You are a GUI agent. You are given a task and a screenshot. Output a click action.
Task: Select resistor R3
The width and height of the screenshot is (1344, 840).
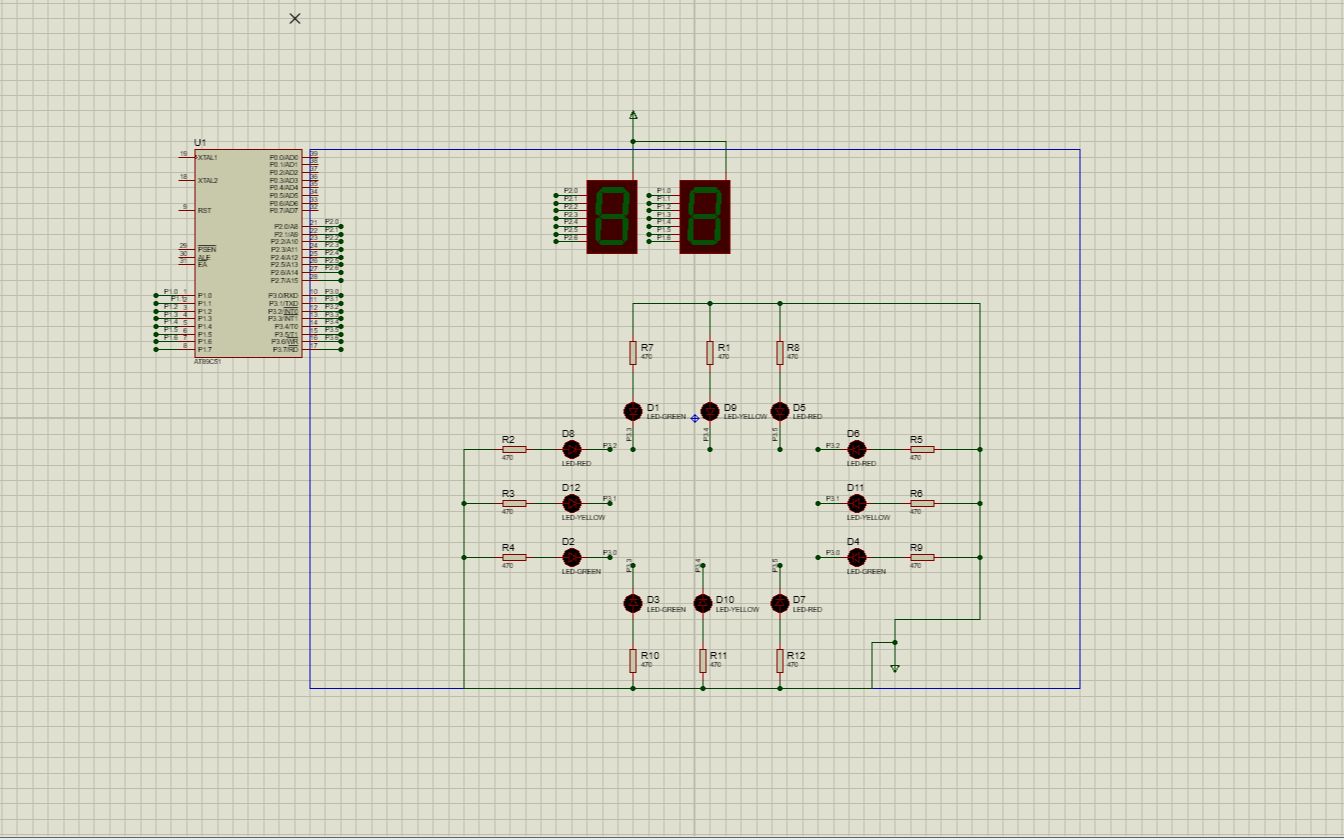tap(514, 503)
